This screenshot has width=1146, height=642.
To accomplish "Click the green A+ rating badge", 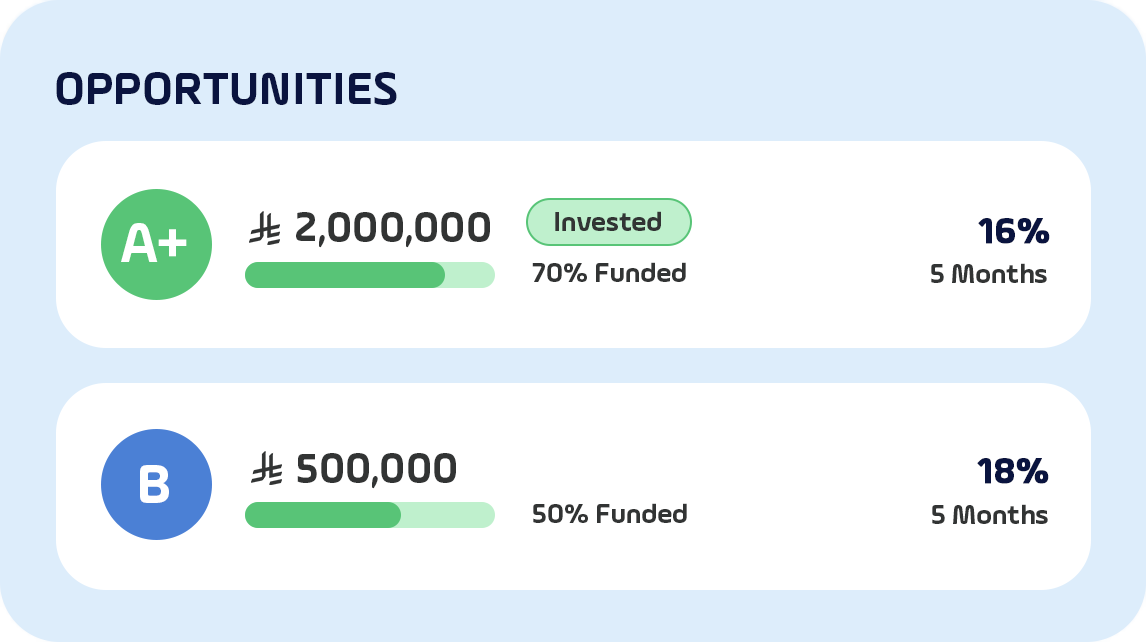I will [156, 244].
